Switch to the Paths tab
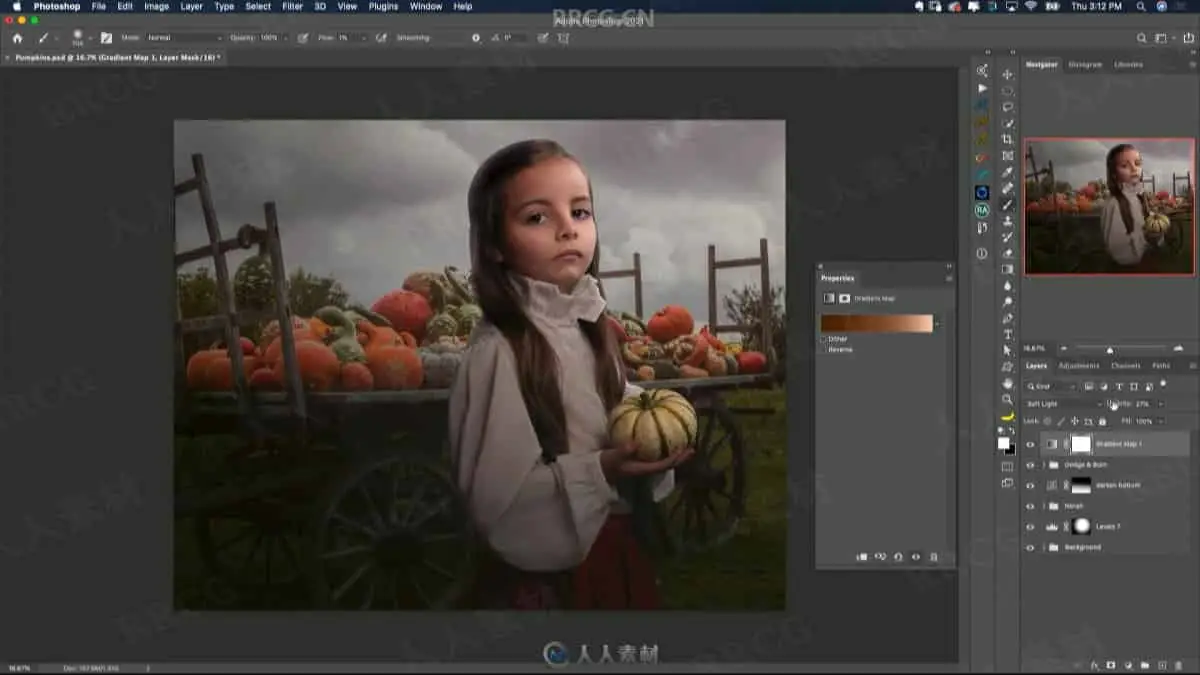The image size is (1200, 675). pos(1161,366)
